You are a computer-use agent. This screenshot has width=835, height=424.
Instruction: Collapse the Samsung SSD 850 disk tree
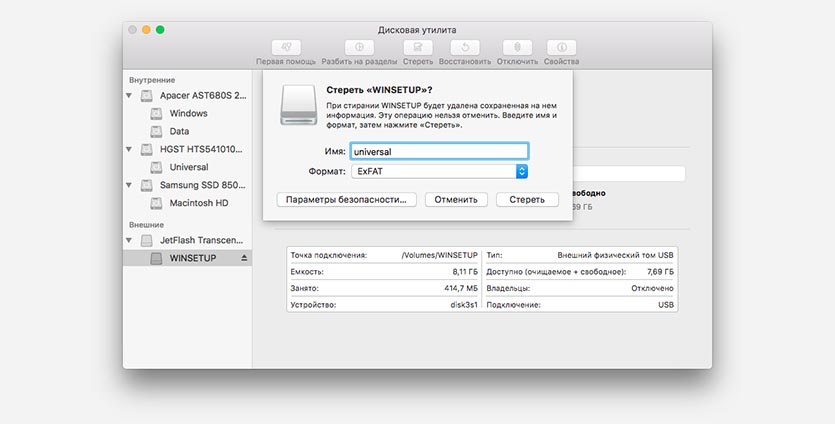click(130, 186)
